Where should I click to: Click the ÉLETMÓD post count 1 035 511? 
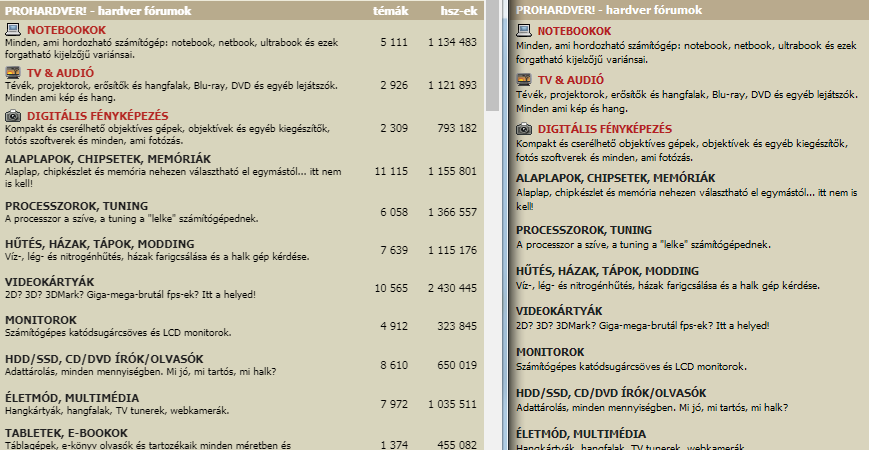pos(452,404)
